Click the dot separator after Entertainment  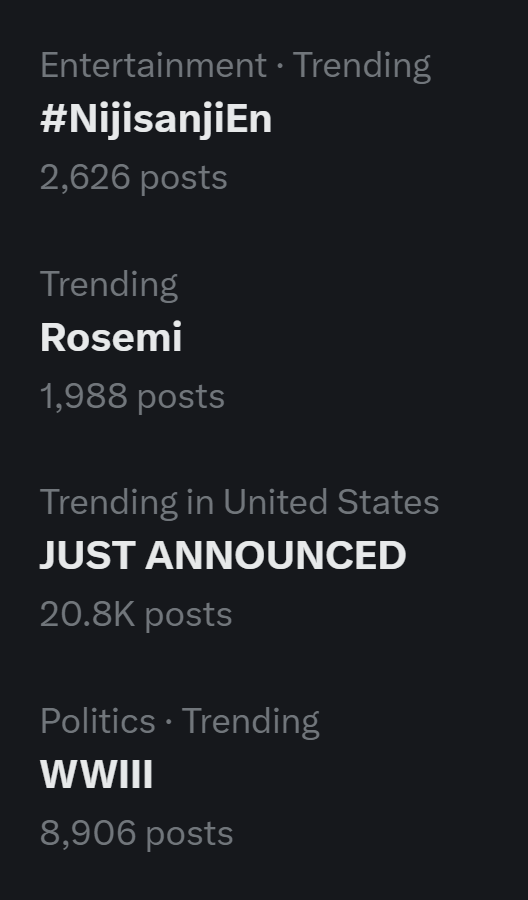[x=280, y=66]
